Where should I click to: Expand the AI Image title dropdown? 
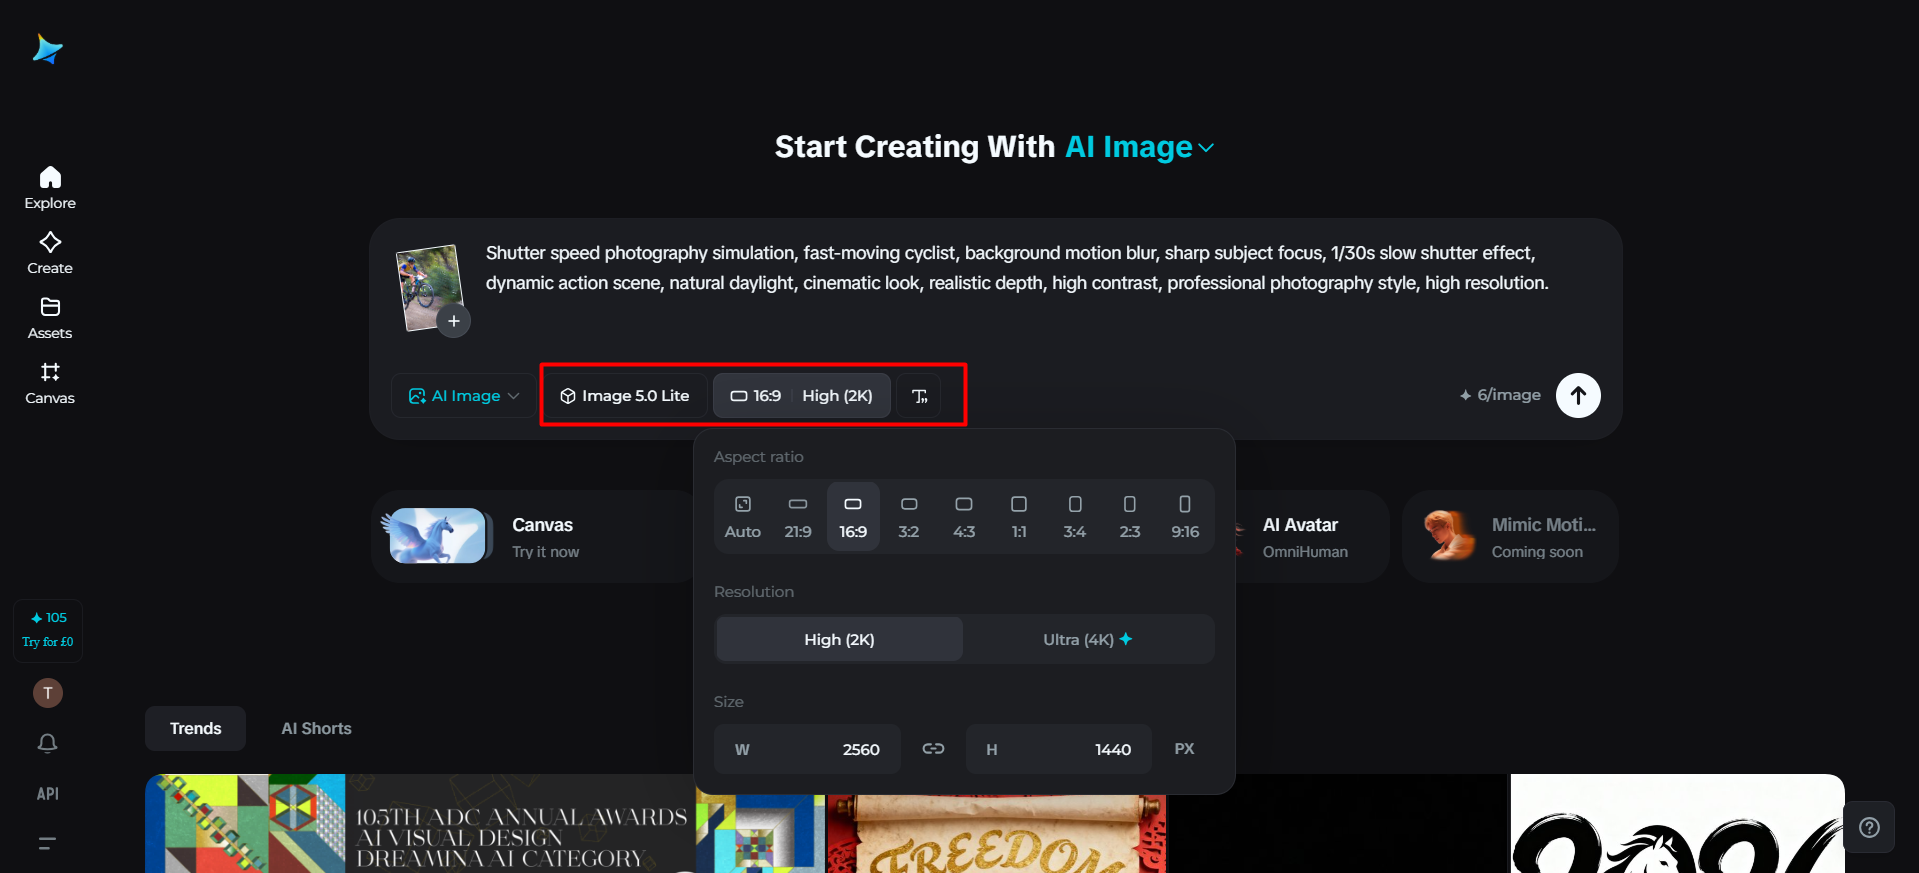pos(1140,147)
